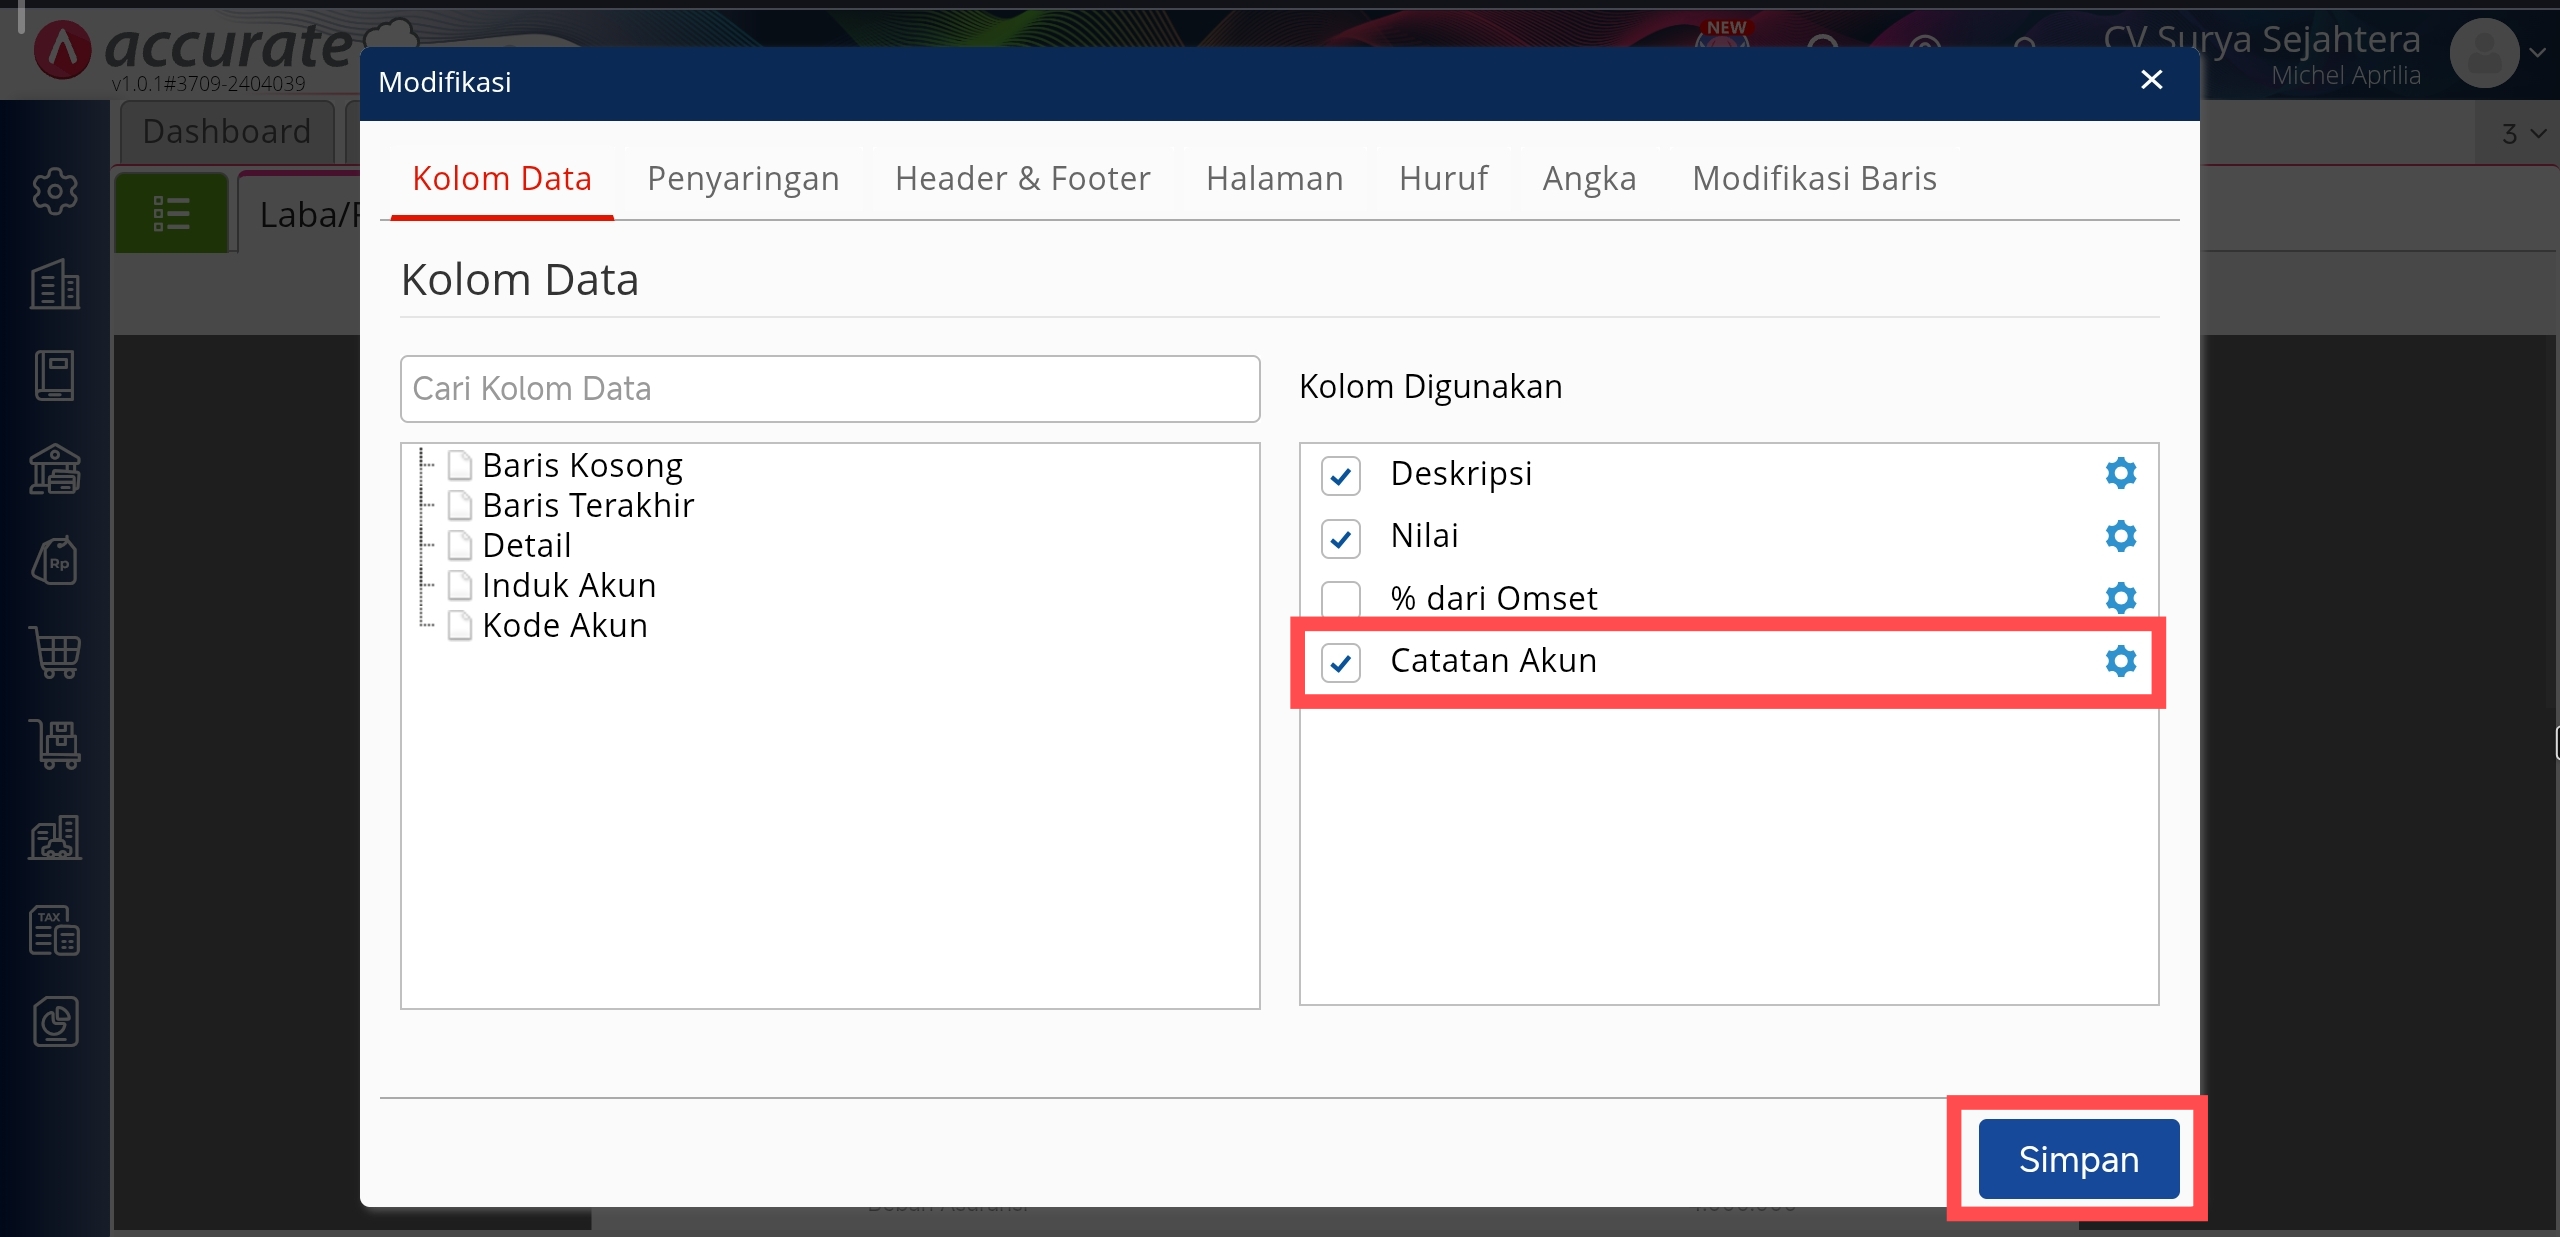Switch to the Penyaringan tab
Screen dimensions: 2560x1237
point(742,178)
